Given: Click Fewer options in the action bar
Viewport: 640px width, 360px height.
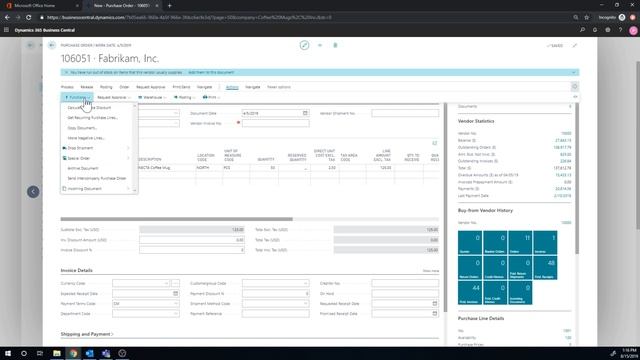Looking at the screenshot, I should coord(279,87).
